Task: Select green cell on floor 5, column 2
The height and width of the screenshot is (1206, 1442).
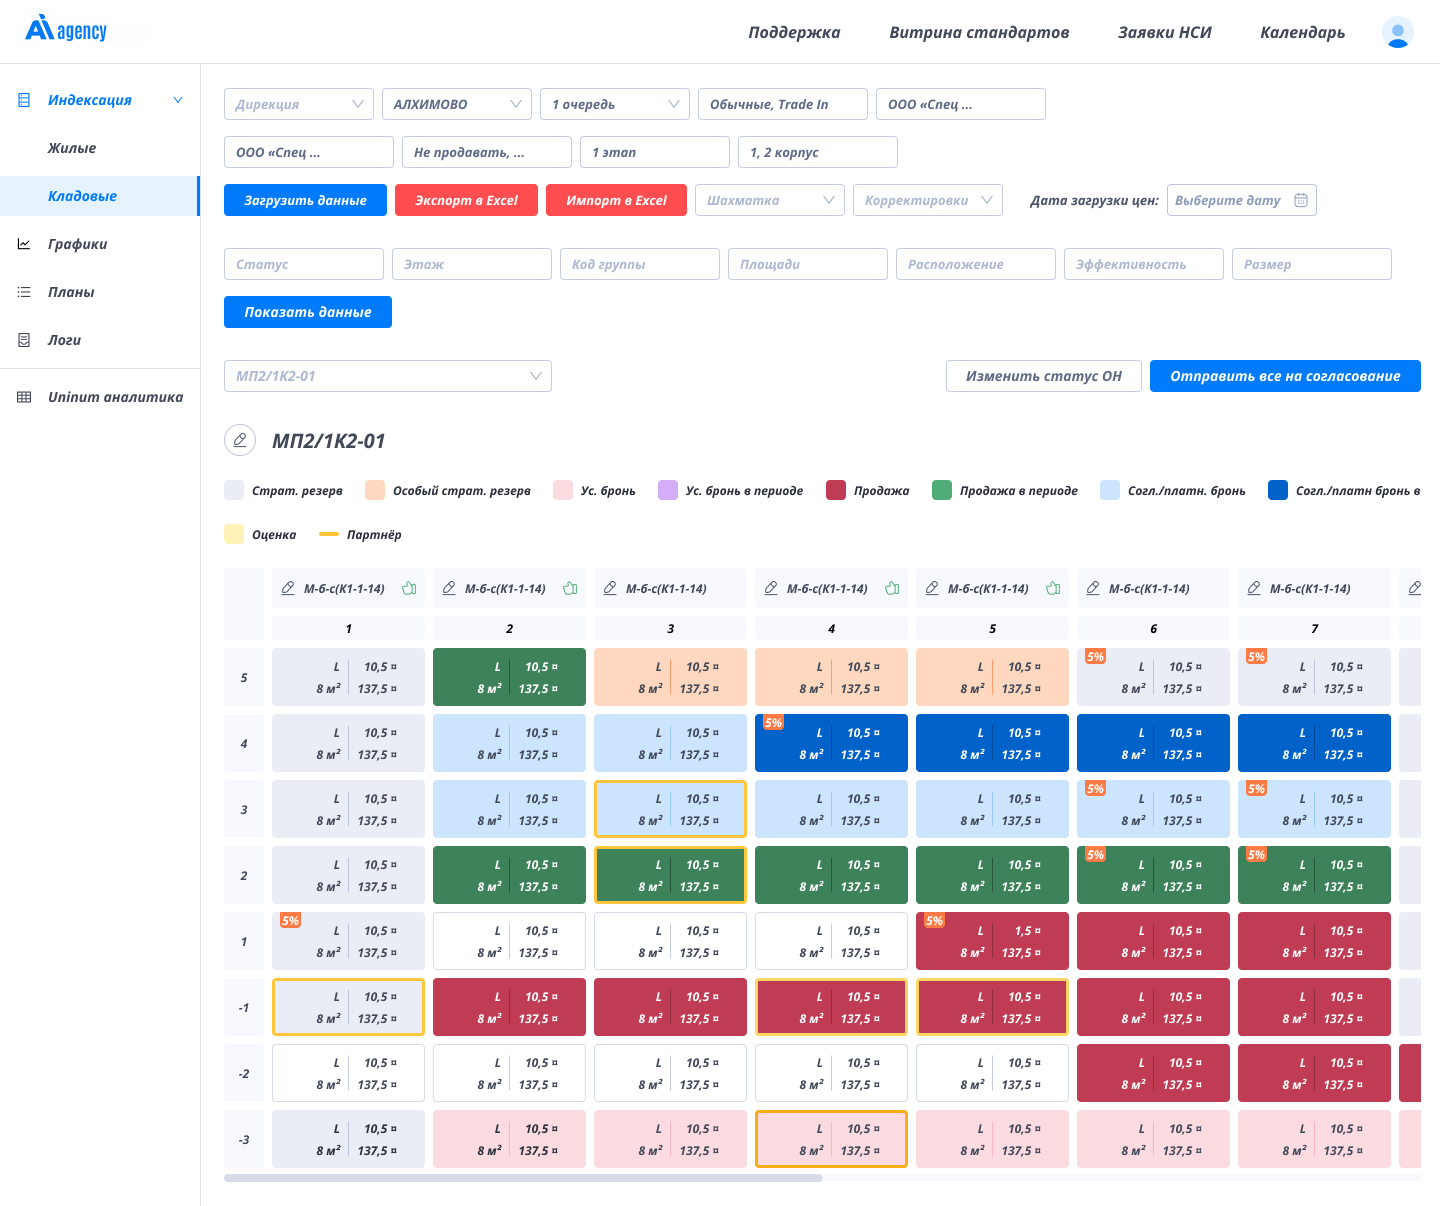Action: pyautogui.click(x=509, y=677)
